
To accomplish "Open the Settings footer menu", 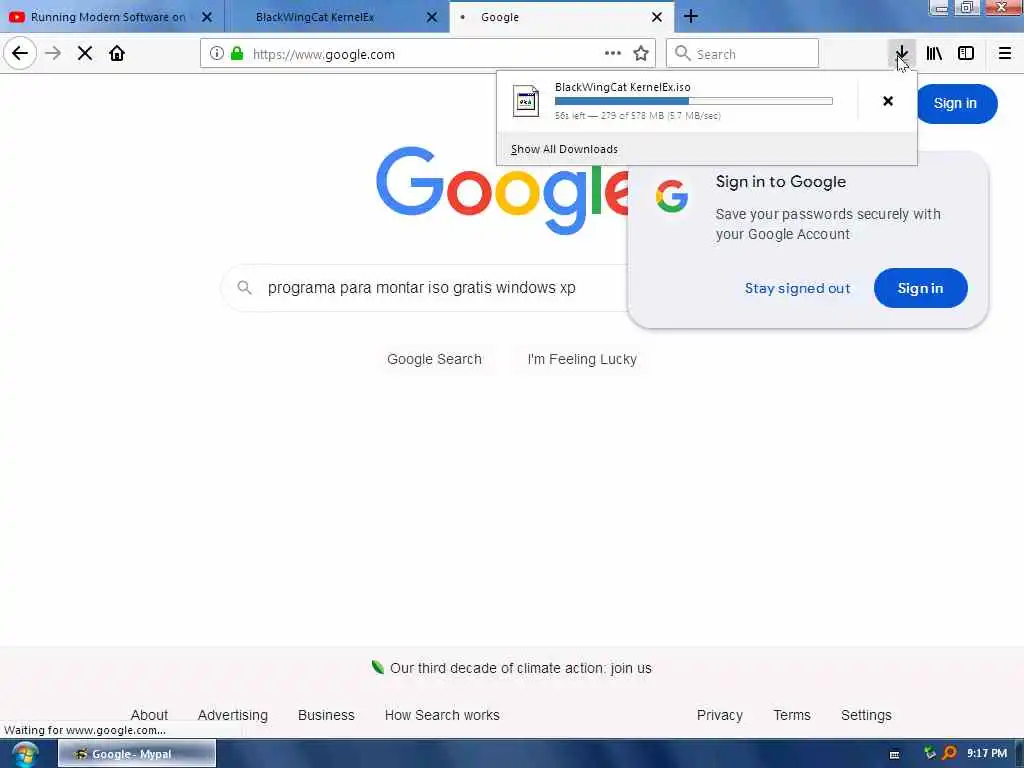I will [x=866, y=715].
